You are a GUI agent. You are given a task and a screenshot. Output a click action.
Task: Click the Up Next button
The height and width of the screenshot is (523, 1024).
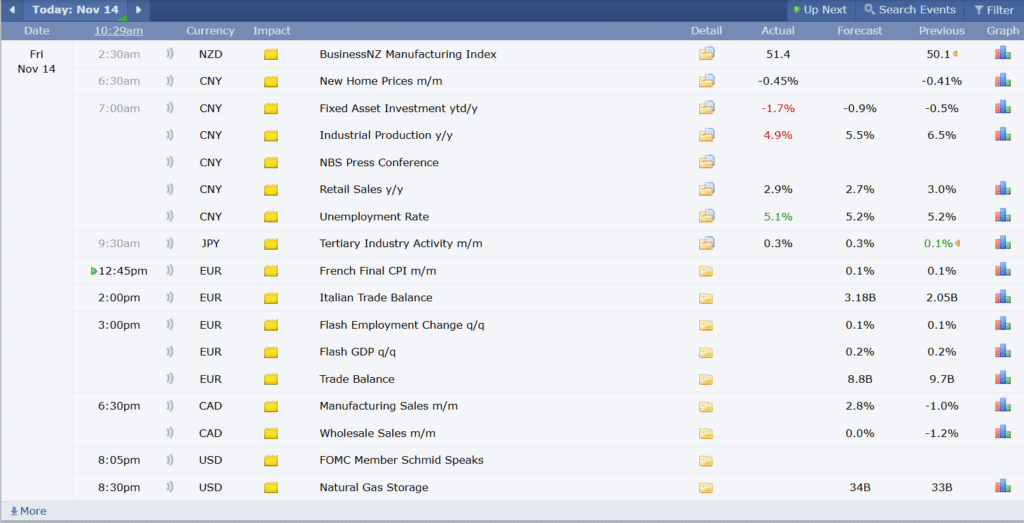point(819,10)
